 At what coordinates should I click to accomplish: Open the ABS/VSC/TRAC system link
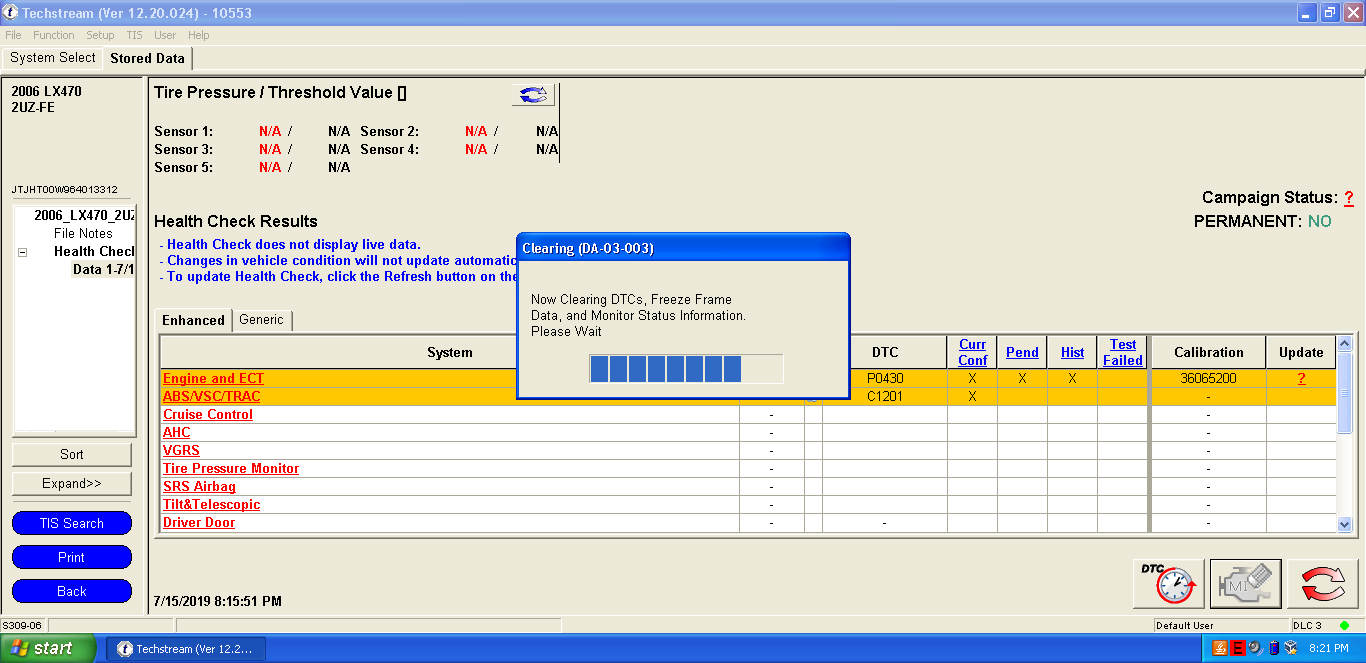(211, 397)
